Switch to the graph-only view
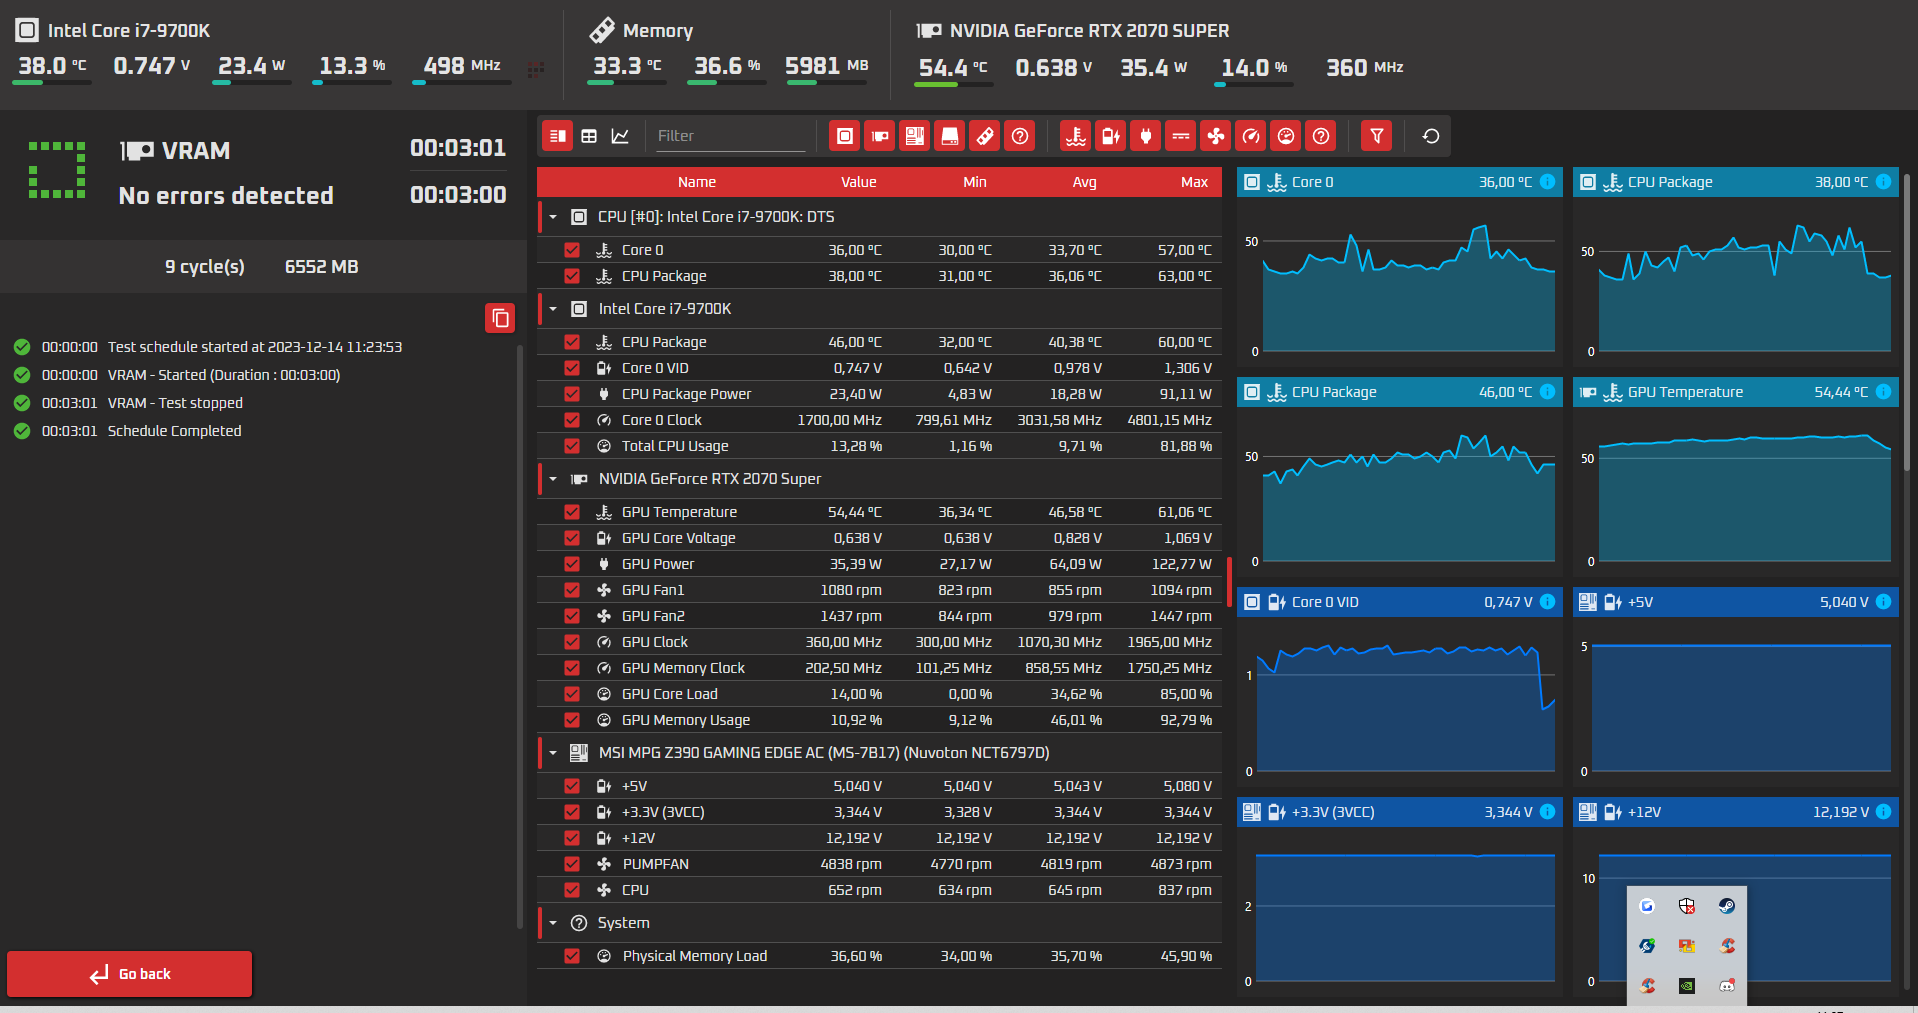 pyautogui.click(x=620, y=136)
